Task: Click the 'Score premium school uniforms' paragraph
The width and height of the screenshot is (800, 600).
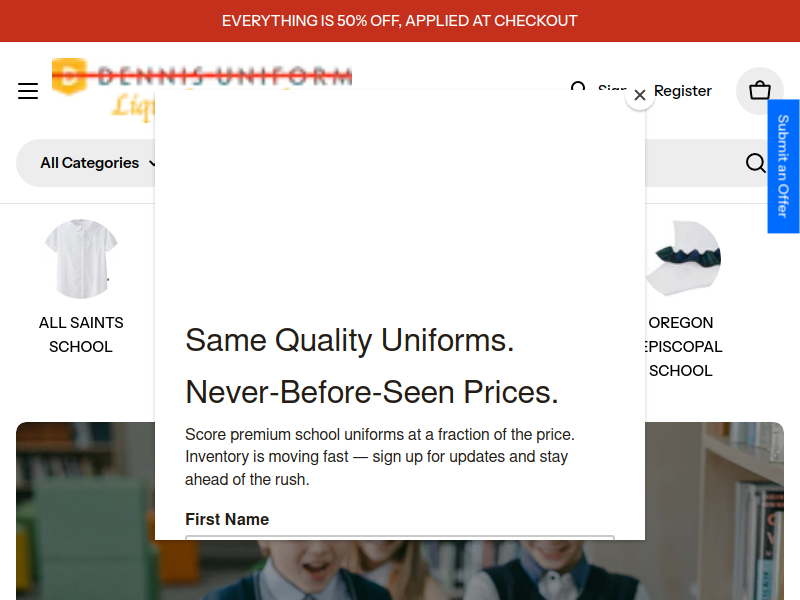Action: tap(380, 457)
